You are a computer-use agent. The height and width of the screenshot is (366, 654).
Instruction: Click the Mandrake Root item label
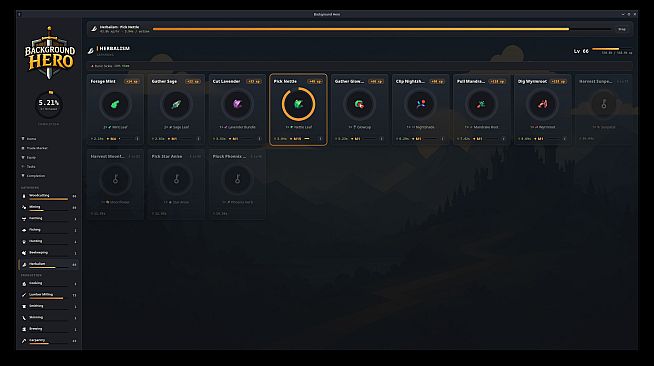point(481,127)
